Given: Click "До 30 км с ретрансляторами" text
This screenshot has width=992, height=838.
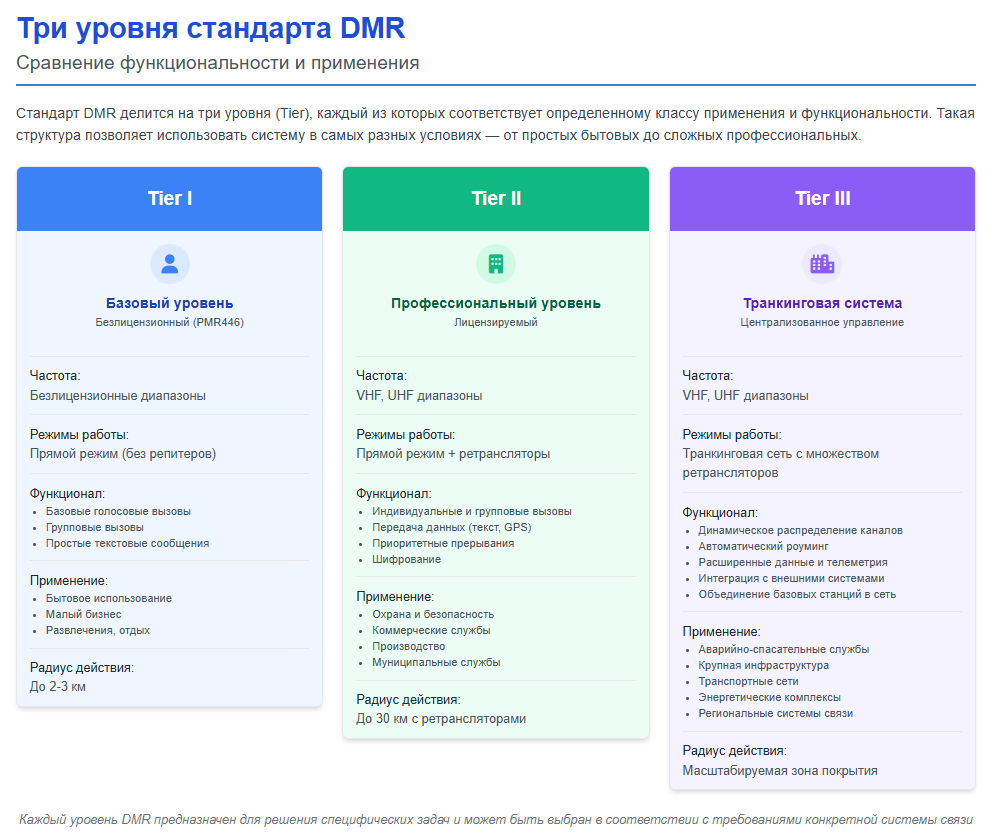Looking at the screenshot, I should point(440,719).
